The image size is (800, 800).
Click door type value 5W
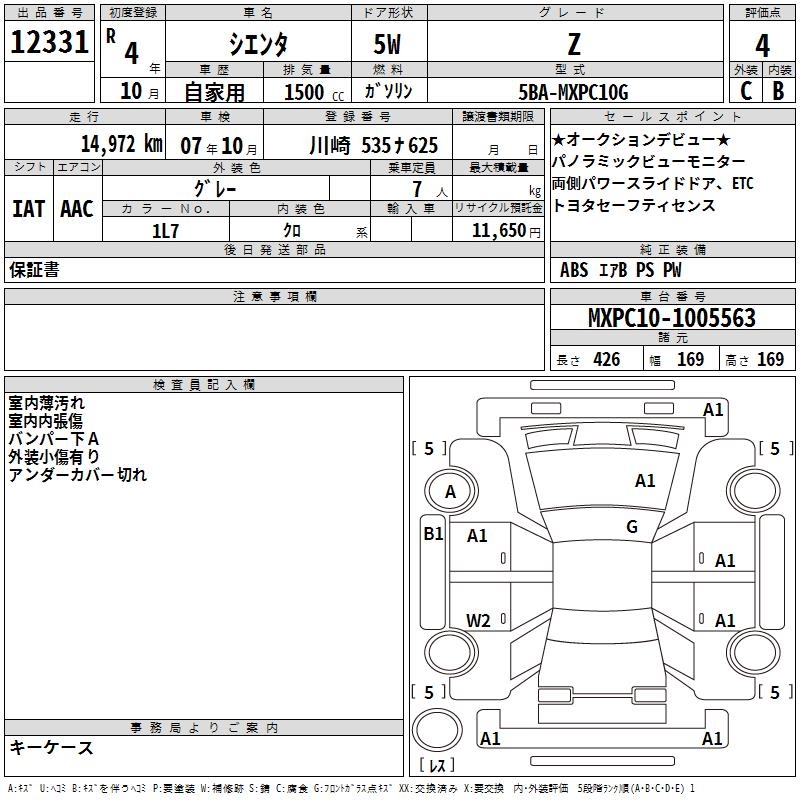click(387, 44)
